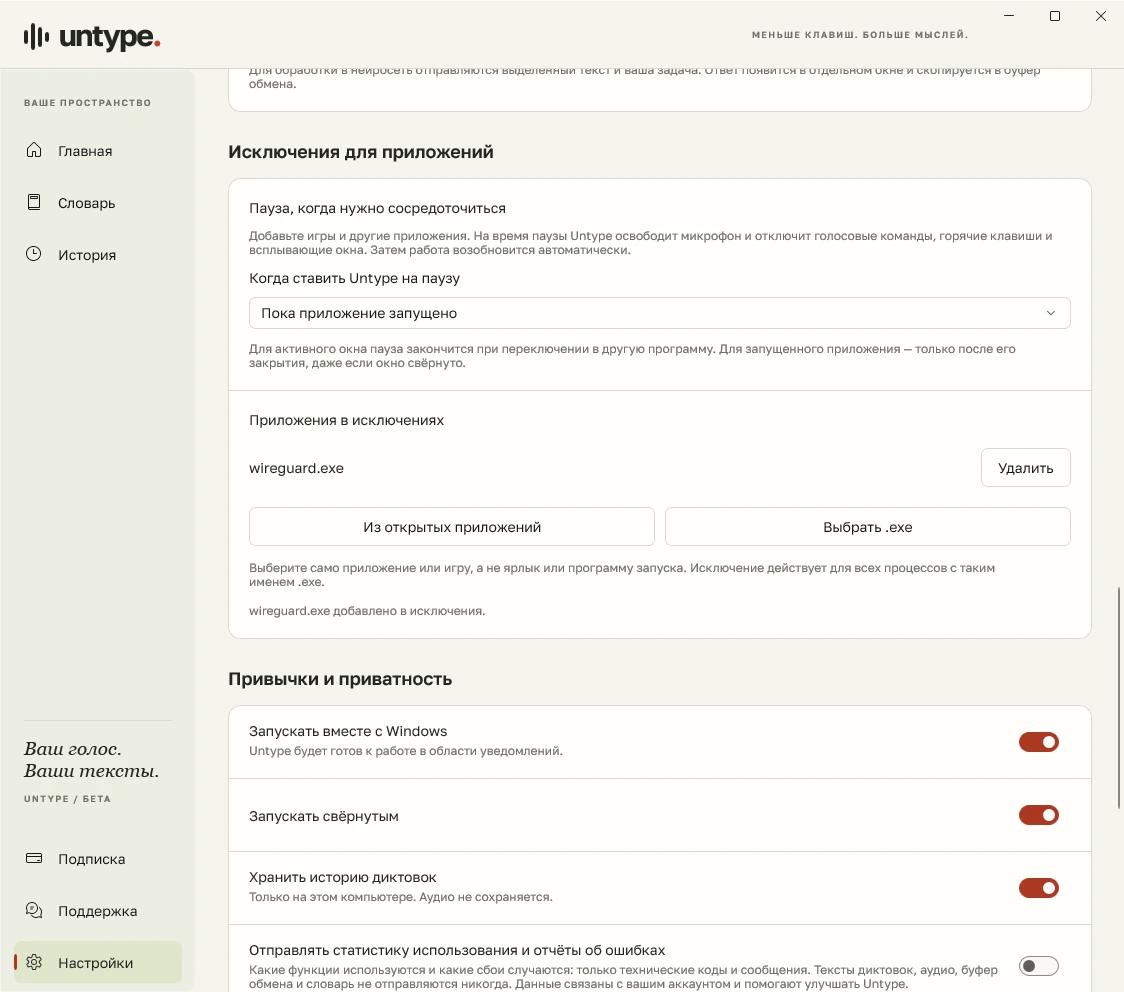This screenshot has height=992, width=1124.
Task: Click the Поддержка chat icon
Action: point(34,910)
